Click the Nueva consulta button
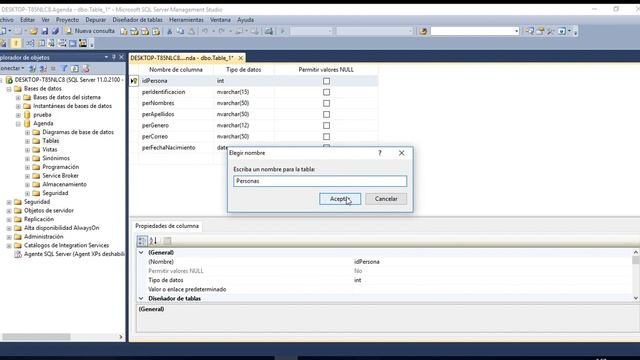The height and width of the screenshot is (360, 640). pyautogui.click(x=90, y=31)
